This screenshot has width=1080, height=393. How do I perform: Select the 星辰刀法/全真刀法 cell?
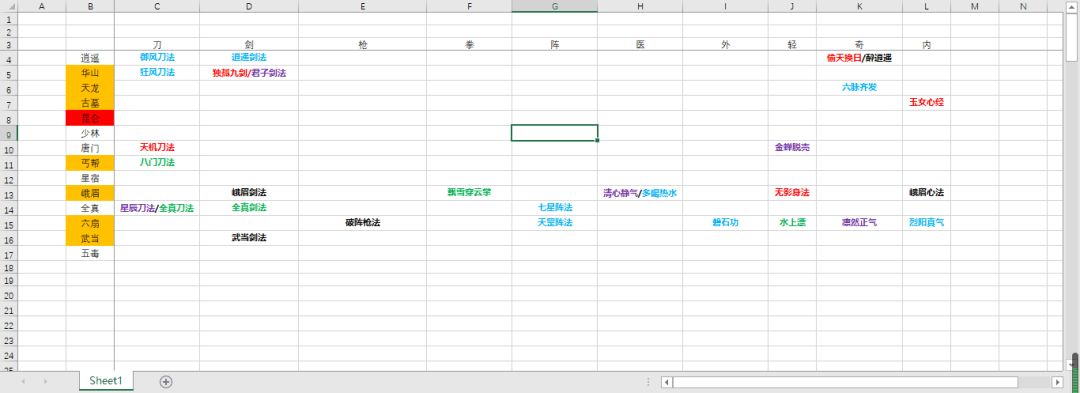(x=157, y=208)
